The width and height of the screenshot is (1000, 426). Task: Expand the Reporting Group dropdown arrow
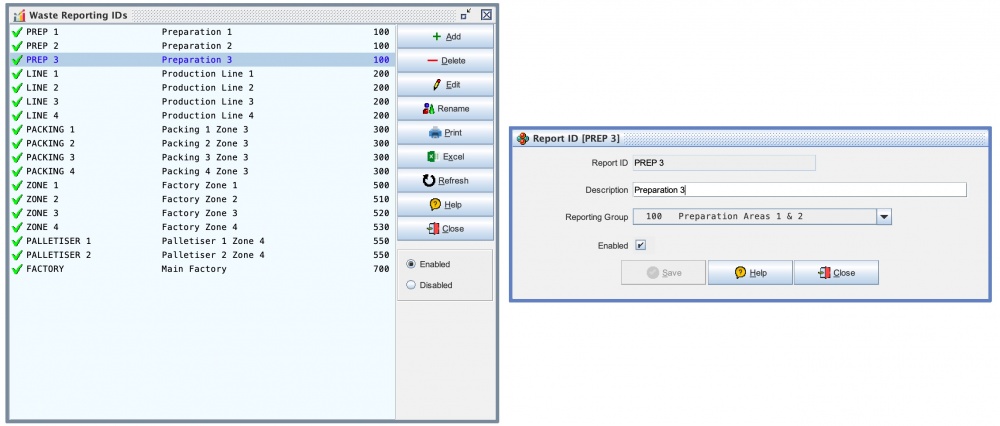883,216
